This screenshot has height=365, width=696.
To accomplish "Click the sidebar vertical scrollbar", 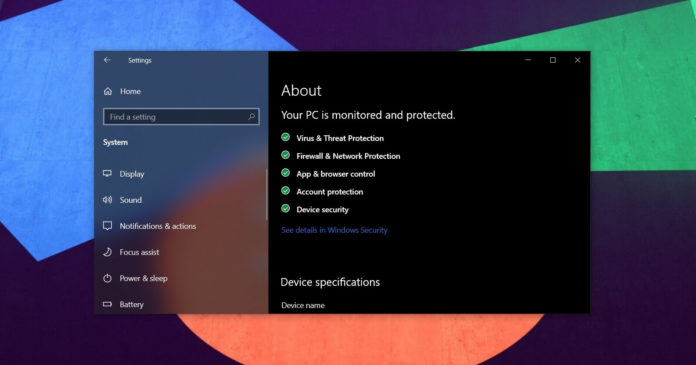I will click(x=267, y=194).
